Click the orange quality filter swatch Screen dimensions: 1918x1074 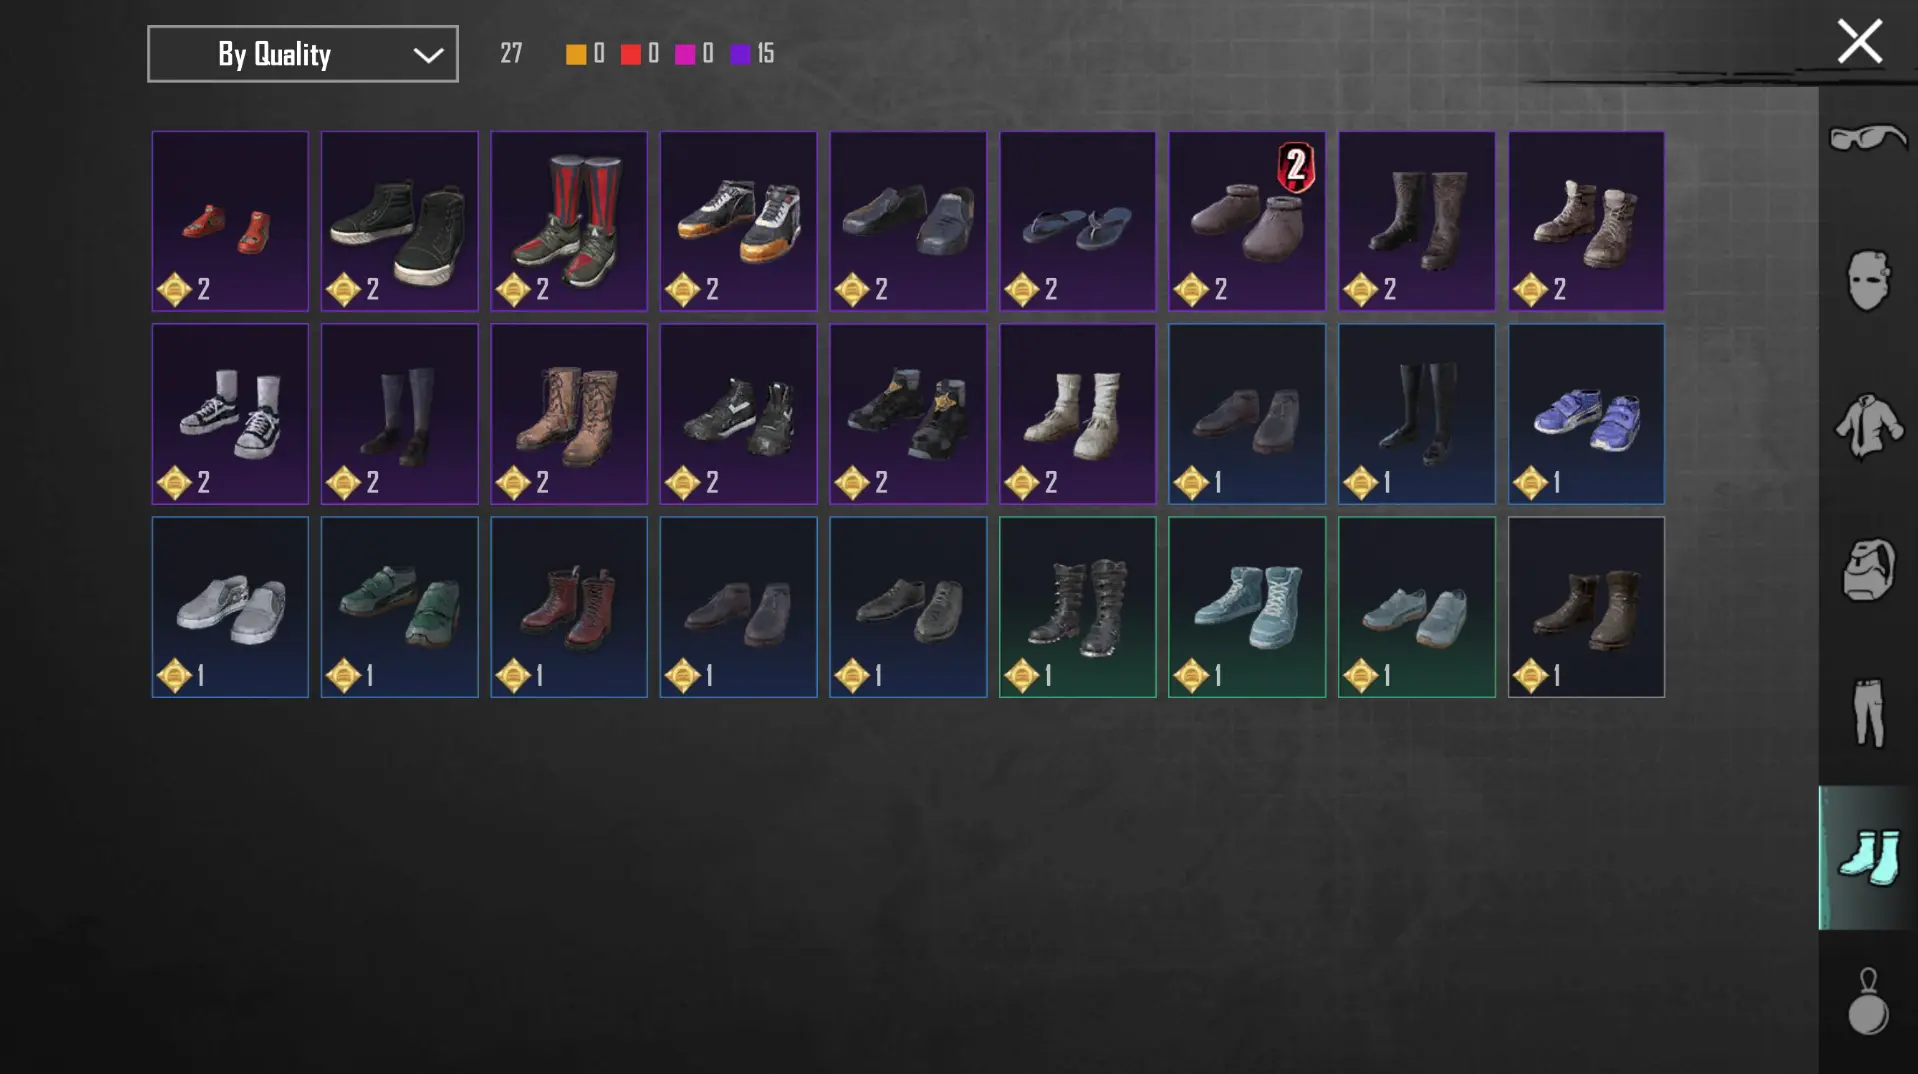tap(576, 54)
